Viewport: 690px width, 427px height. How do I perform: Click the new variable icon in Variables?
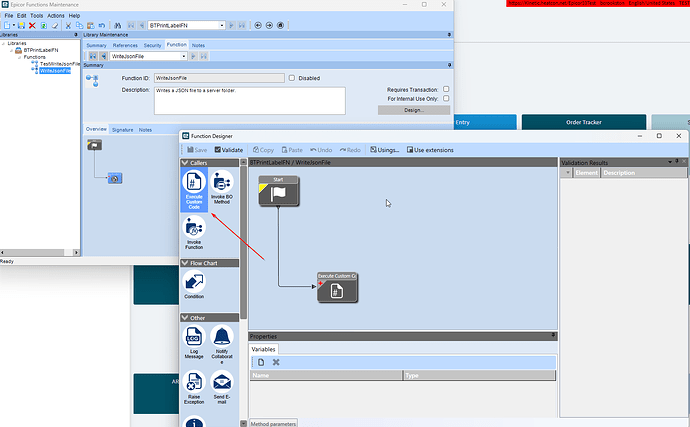(x=261, y=362)
